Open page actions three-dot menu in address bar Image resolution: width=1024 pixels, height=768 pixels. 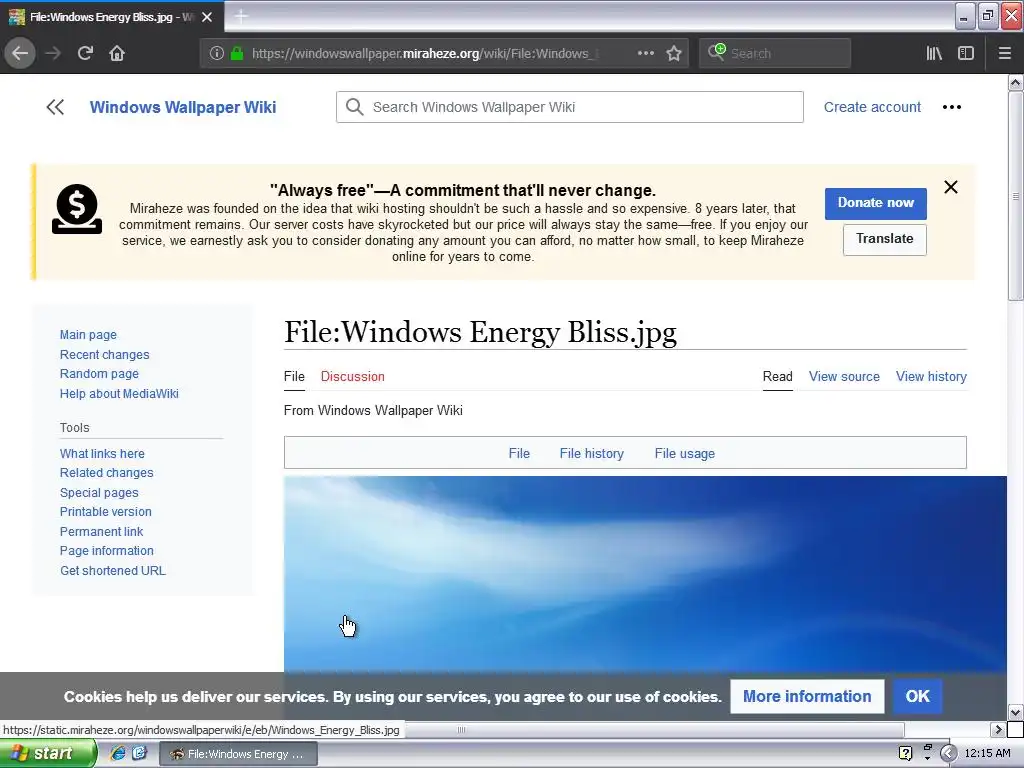645,54
